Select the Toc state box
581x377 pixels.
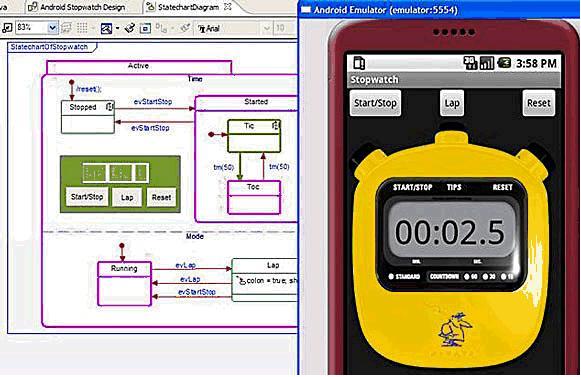254,197
